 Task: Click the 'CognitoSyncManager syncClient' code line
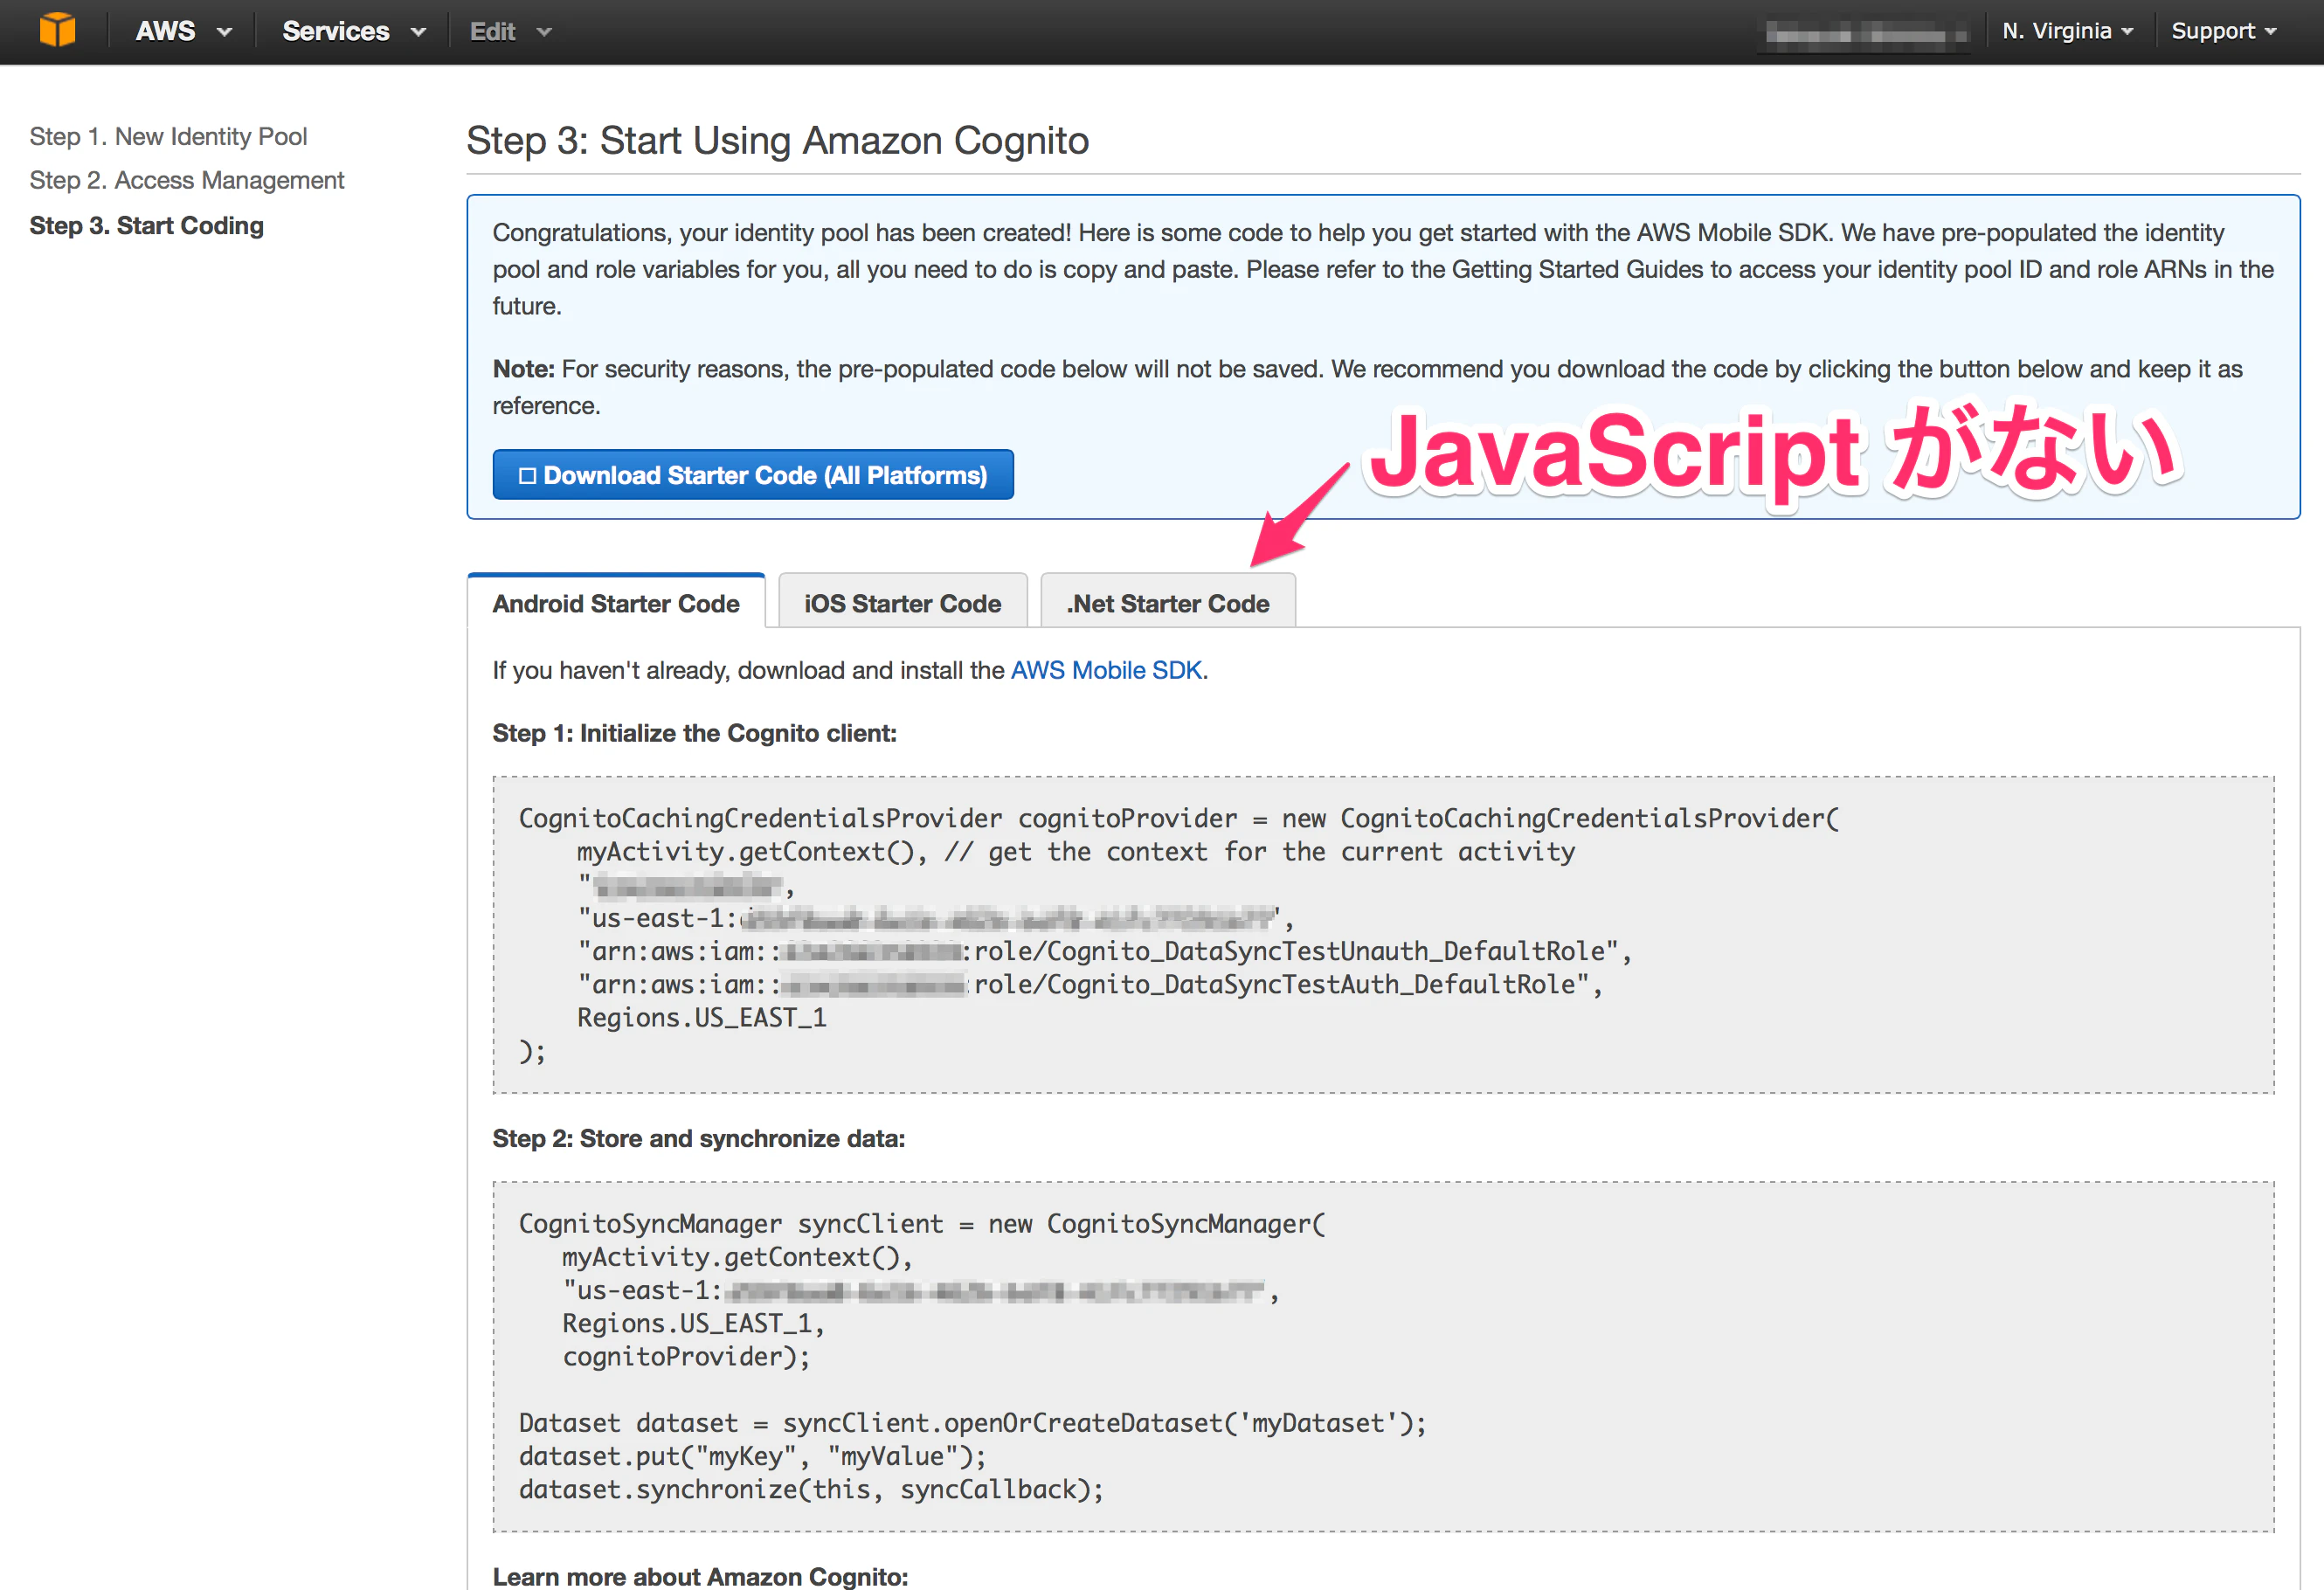click(922, 1224)
